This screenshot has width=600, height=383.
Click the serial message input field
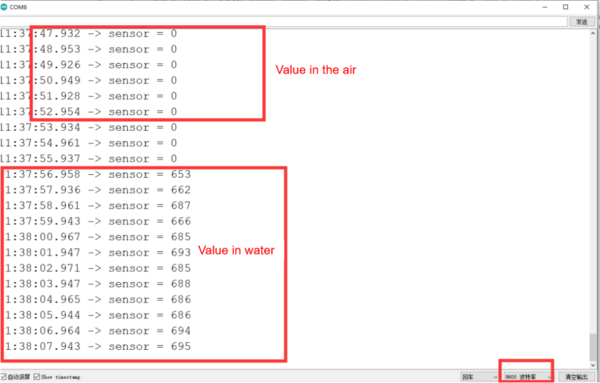point(284,22)
